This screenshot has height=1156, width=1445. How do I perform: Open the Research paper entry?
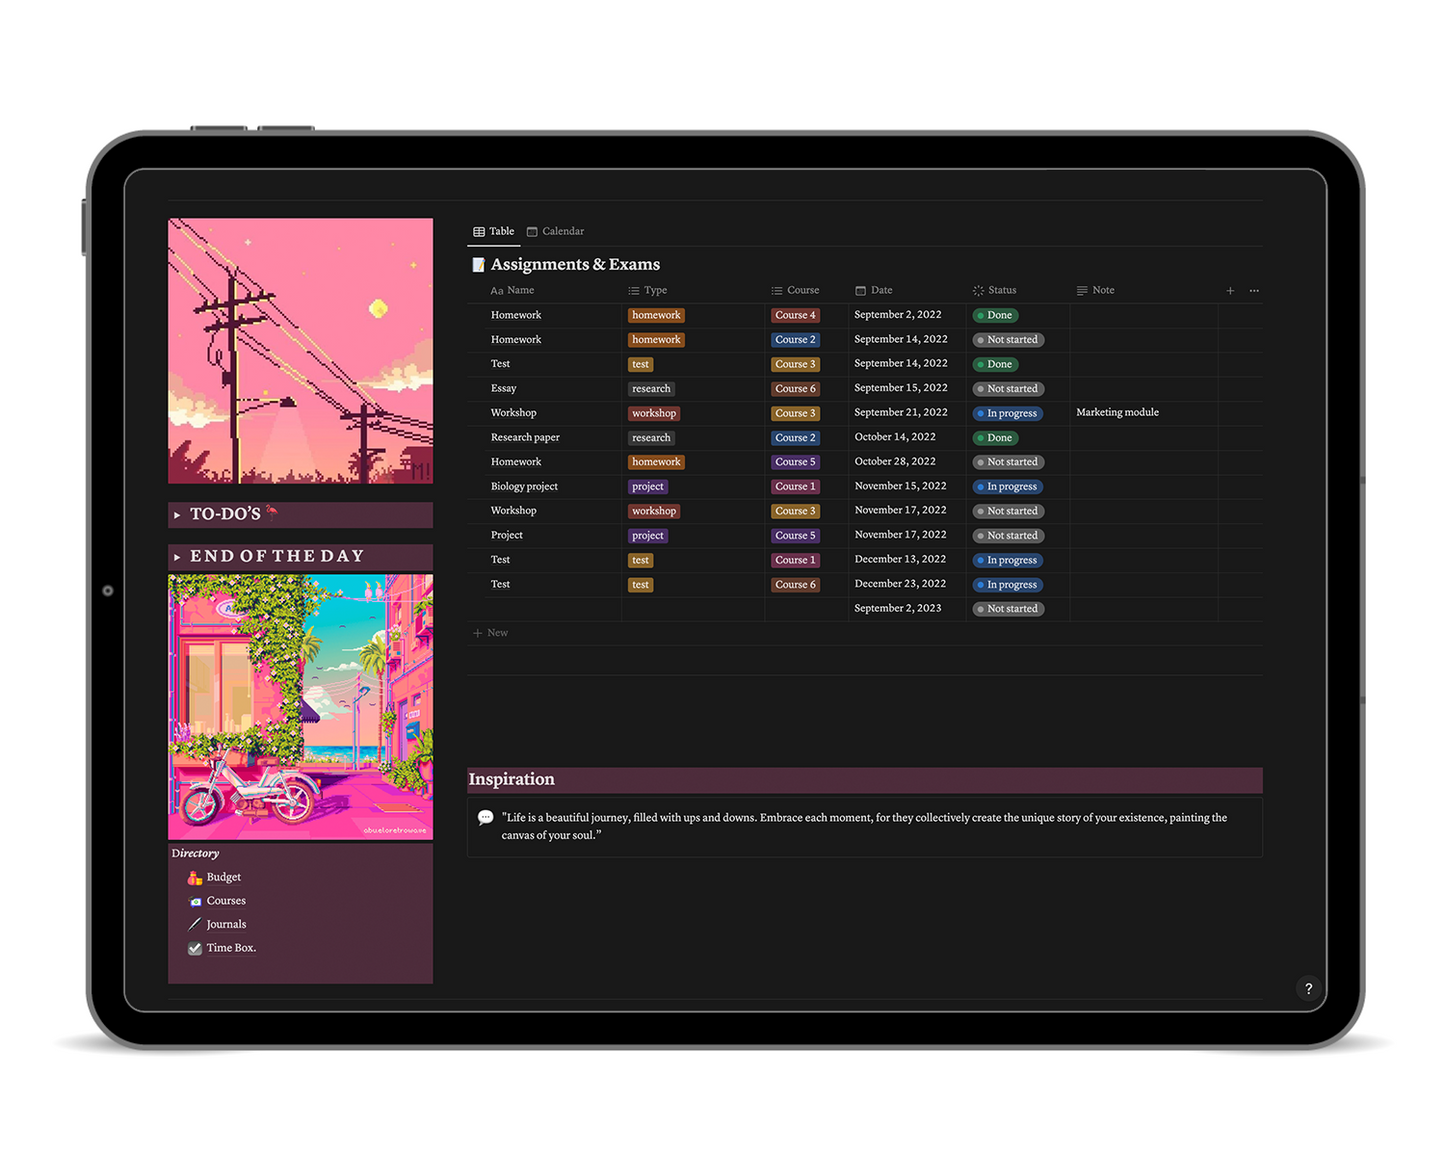(x=525, y=438)
